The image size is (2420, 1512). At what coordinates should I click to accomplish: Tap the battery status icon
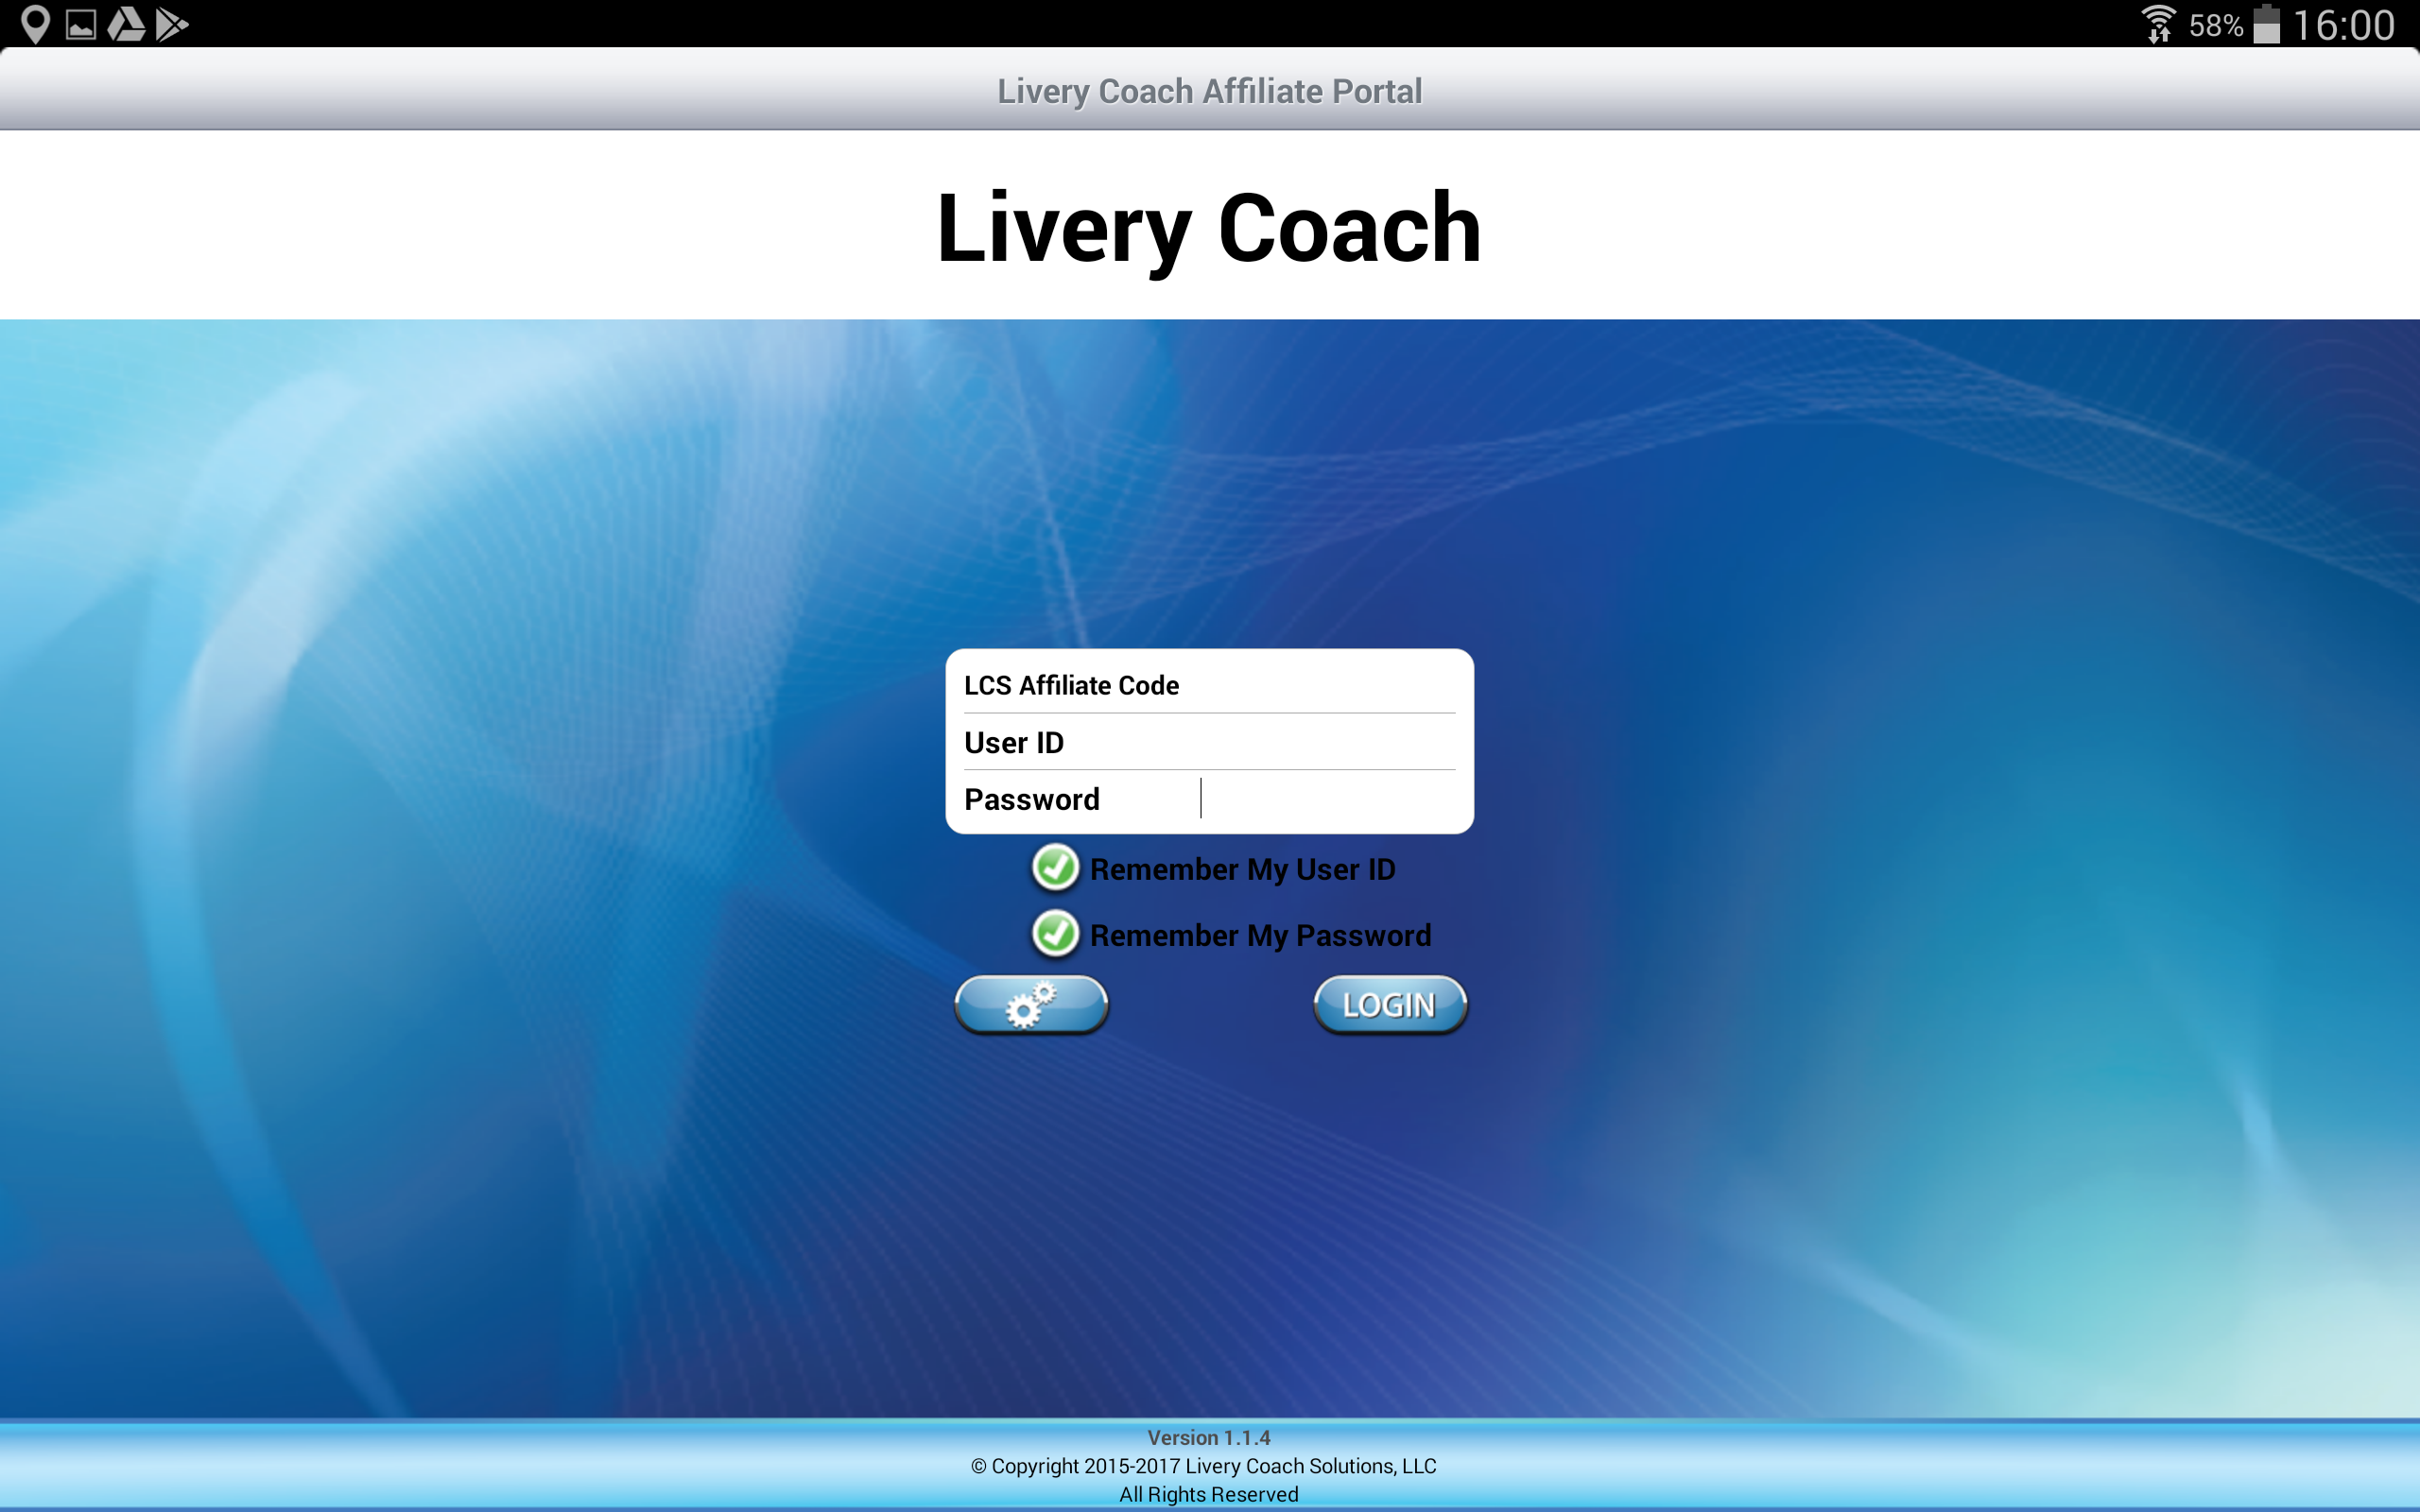point(2267,24)
